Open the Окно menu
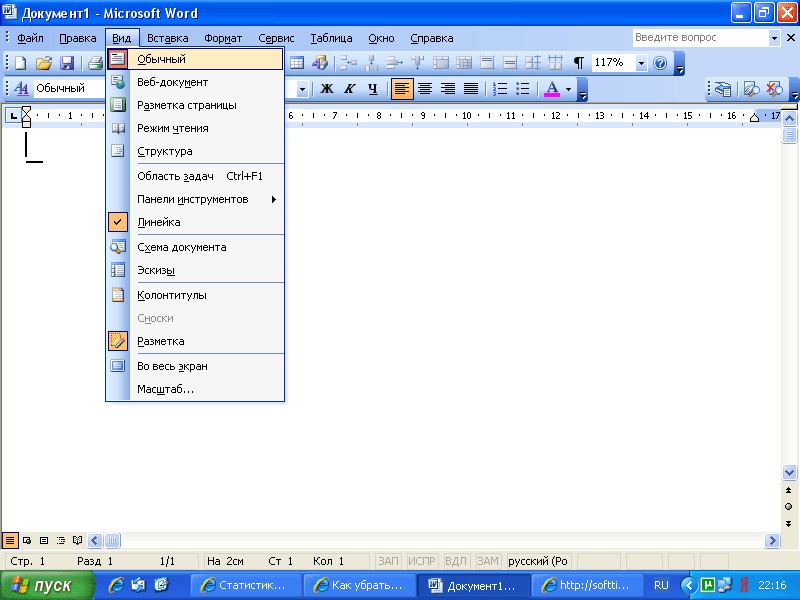This screenshot has height=600, width=800. 381,38
